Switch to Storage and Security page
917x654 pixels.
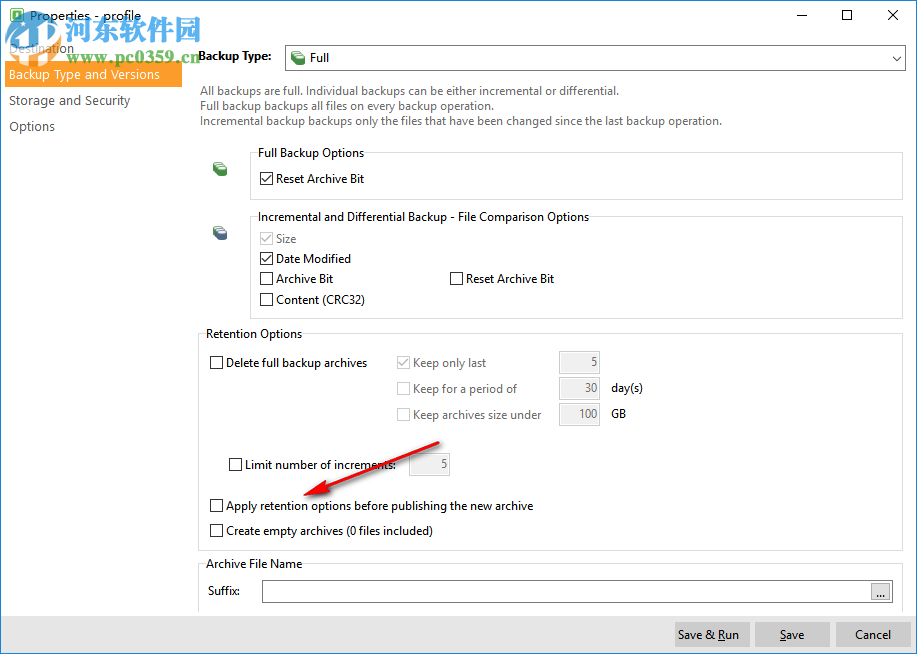(69, 100)
